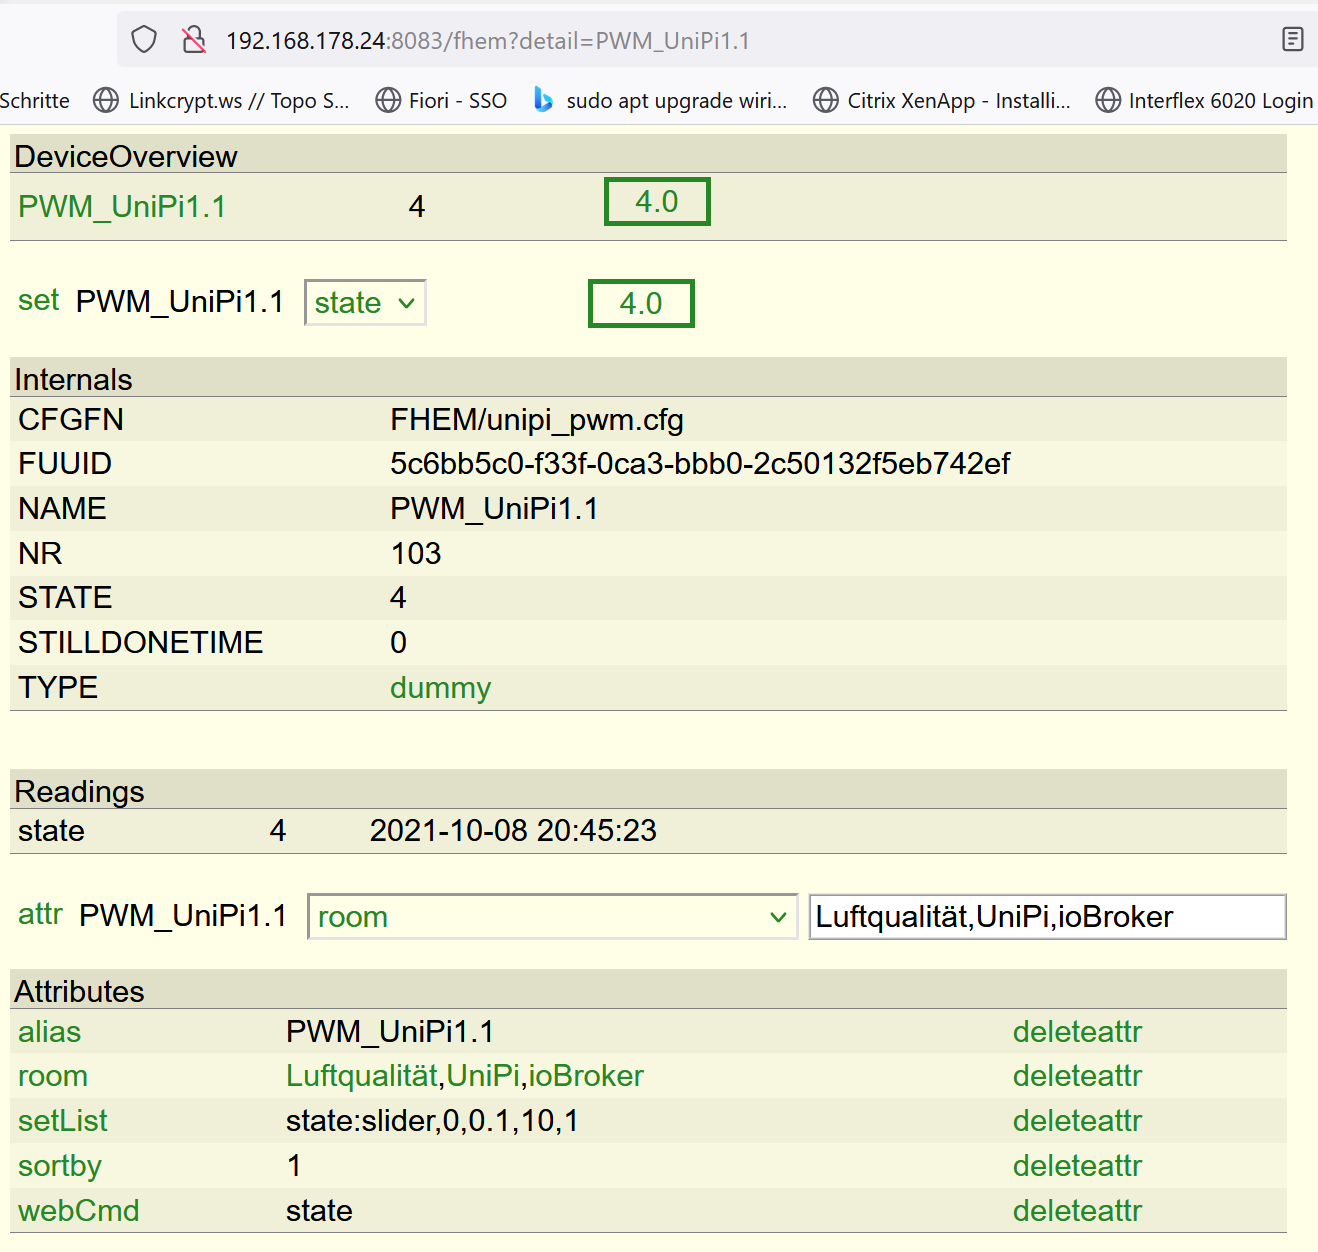This screenshot has height=1252, width=1318.
Task: Click deleteattr for alias
Action: pyautogui.click(x=1077, y=1032)
